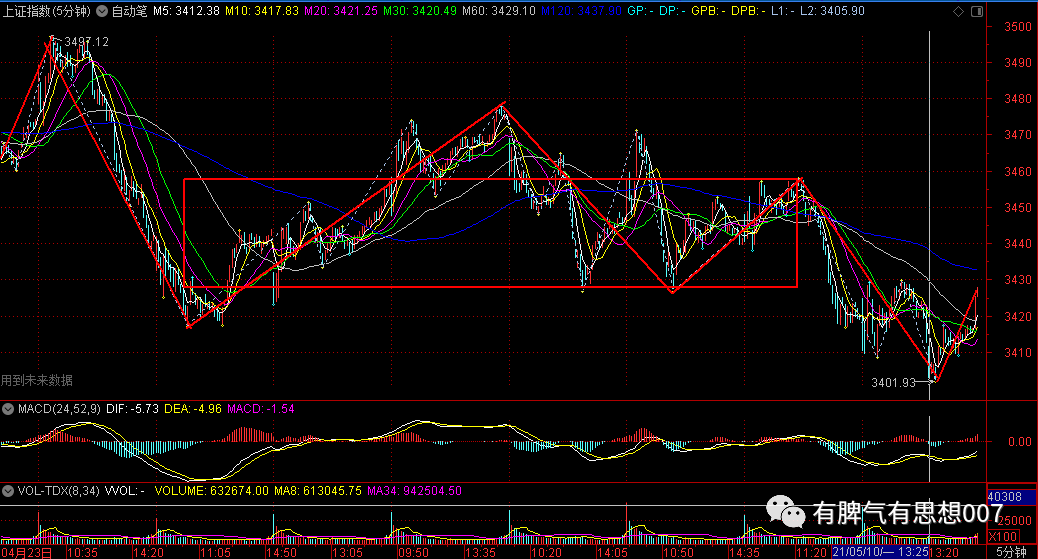
Task: Click the DEA: -4.96 value
Action: coord(193,409)
